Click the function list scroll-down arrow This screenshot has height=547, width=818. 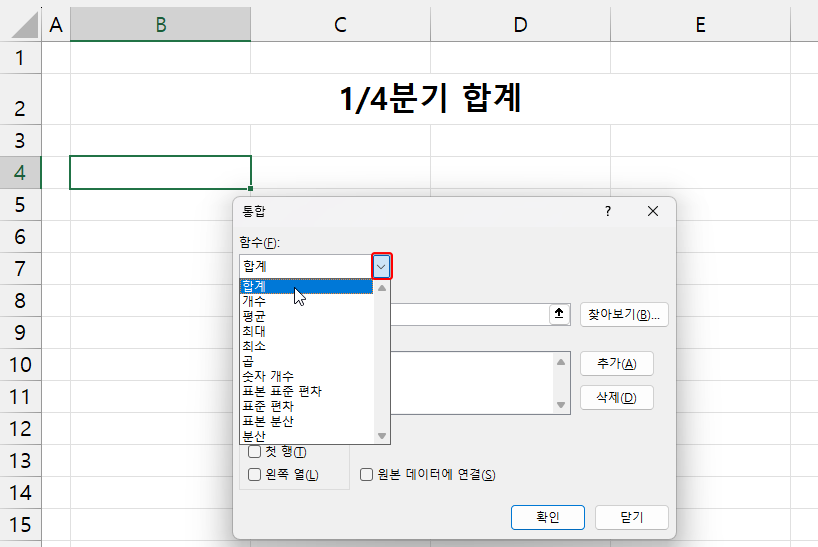tap(382, 436)
